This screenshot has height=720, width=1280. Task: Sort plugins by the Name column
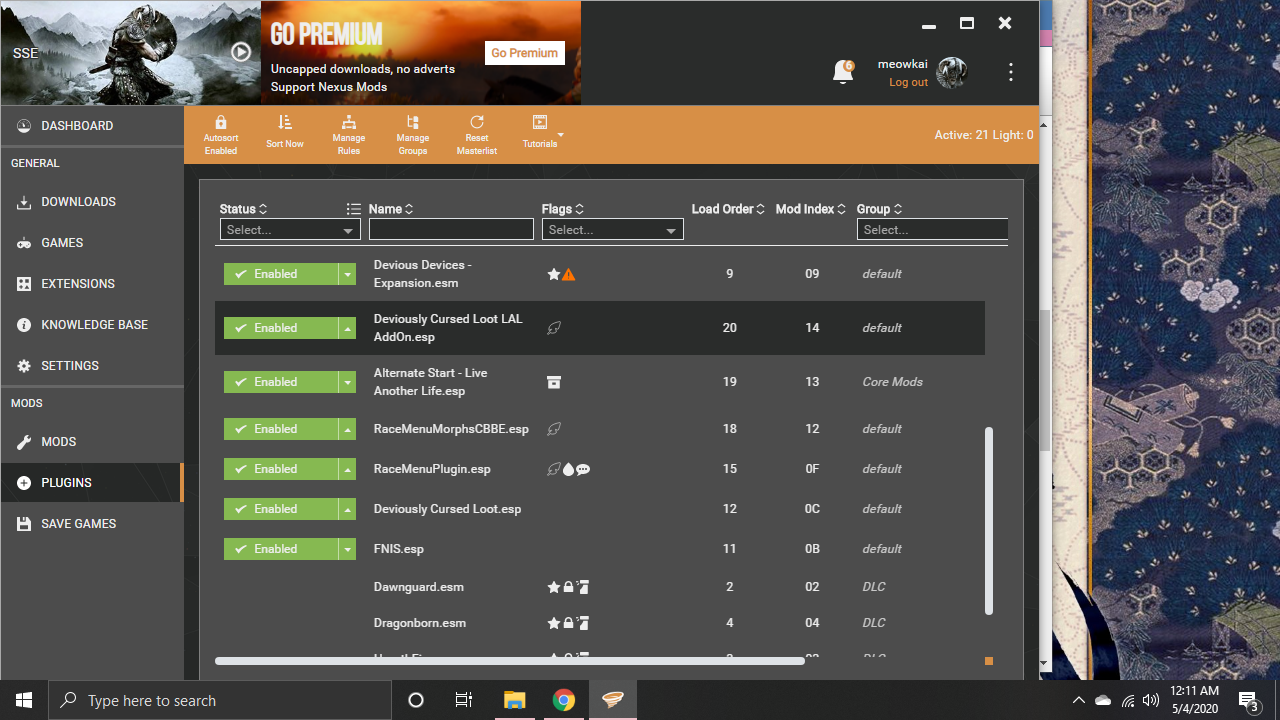[391, 209]
